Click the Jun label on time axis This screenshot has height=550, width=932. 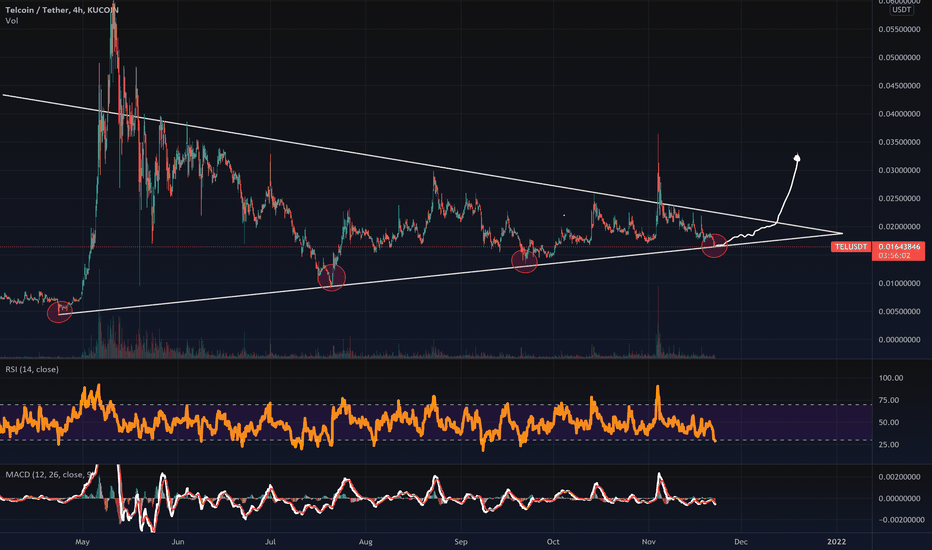(177, 542)
